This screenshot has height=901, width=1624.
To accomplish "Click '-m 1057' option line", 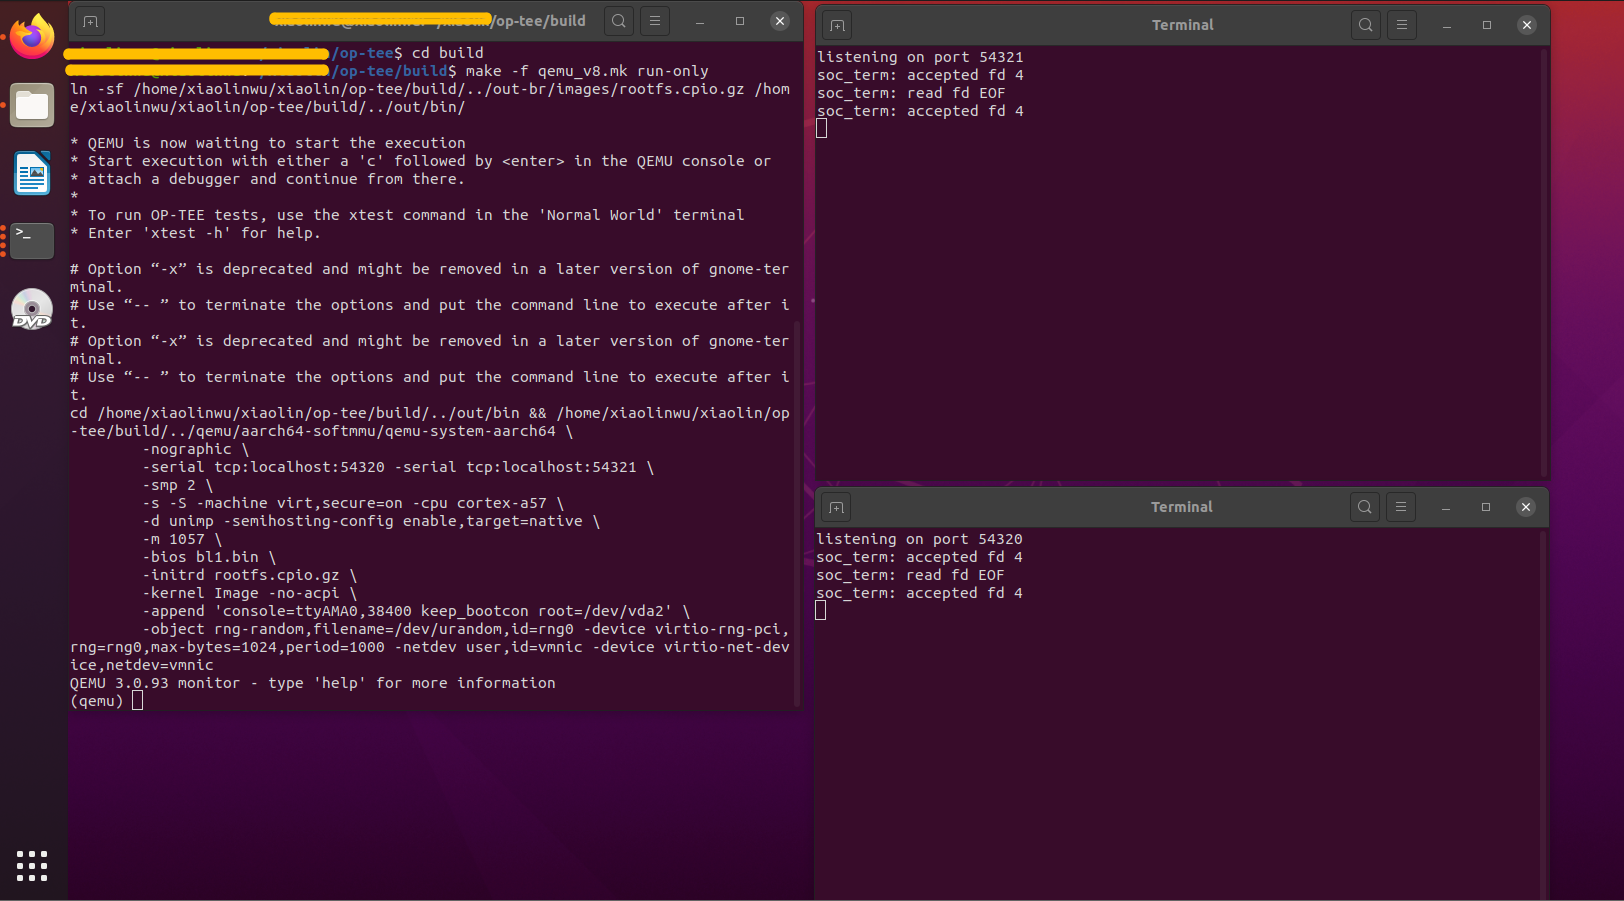I will 182,539.
